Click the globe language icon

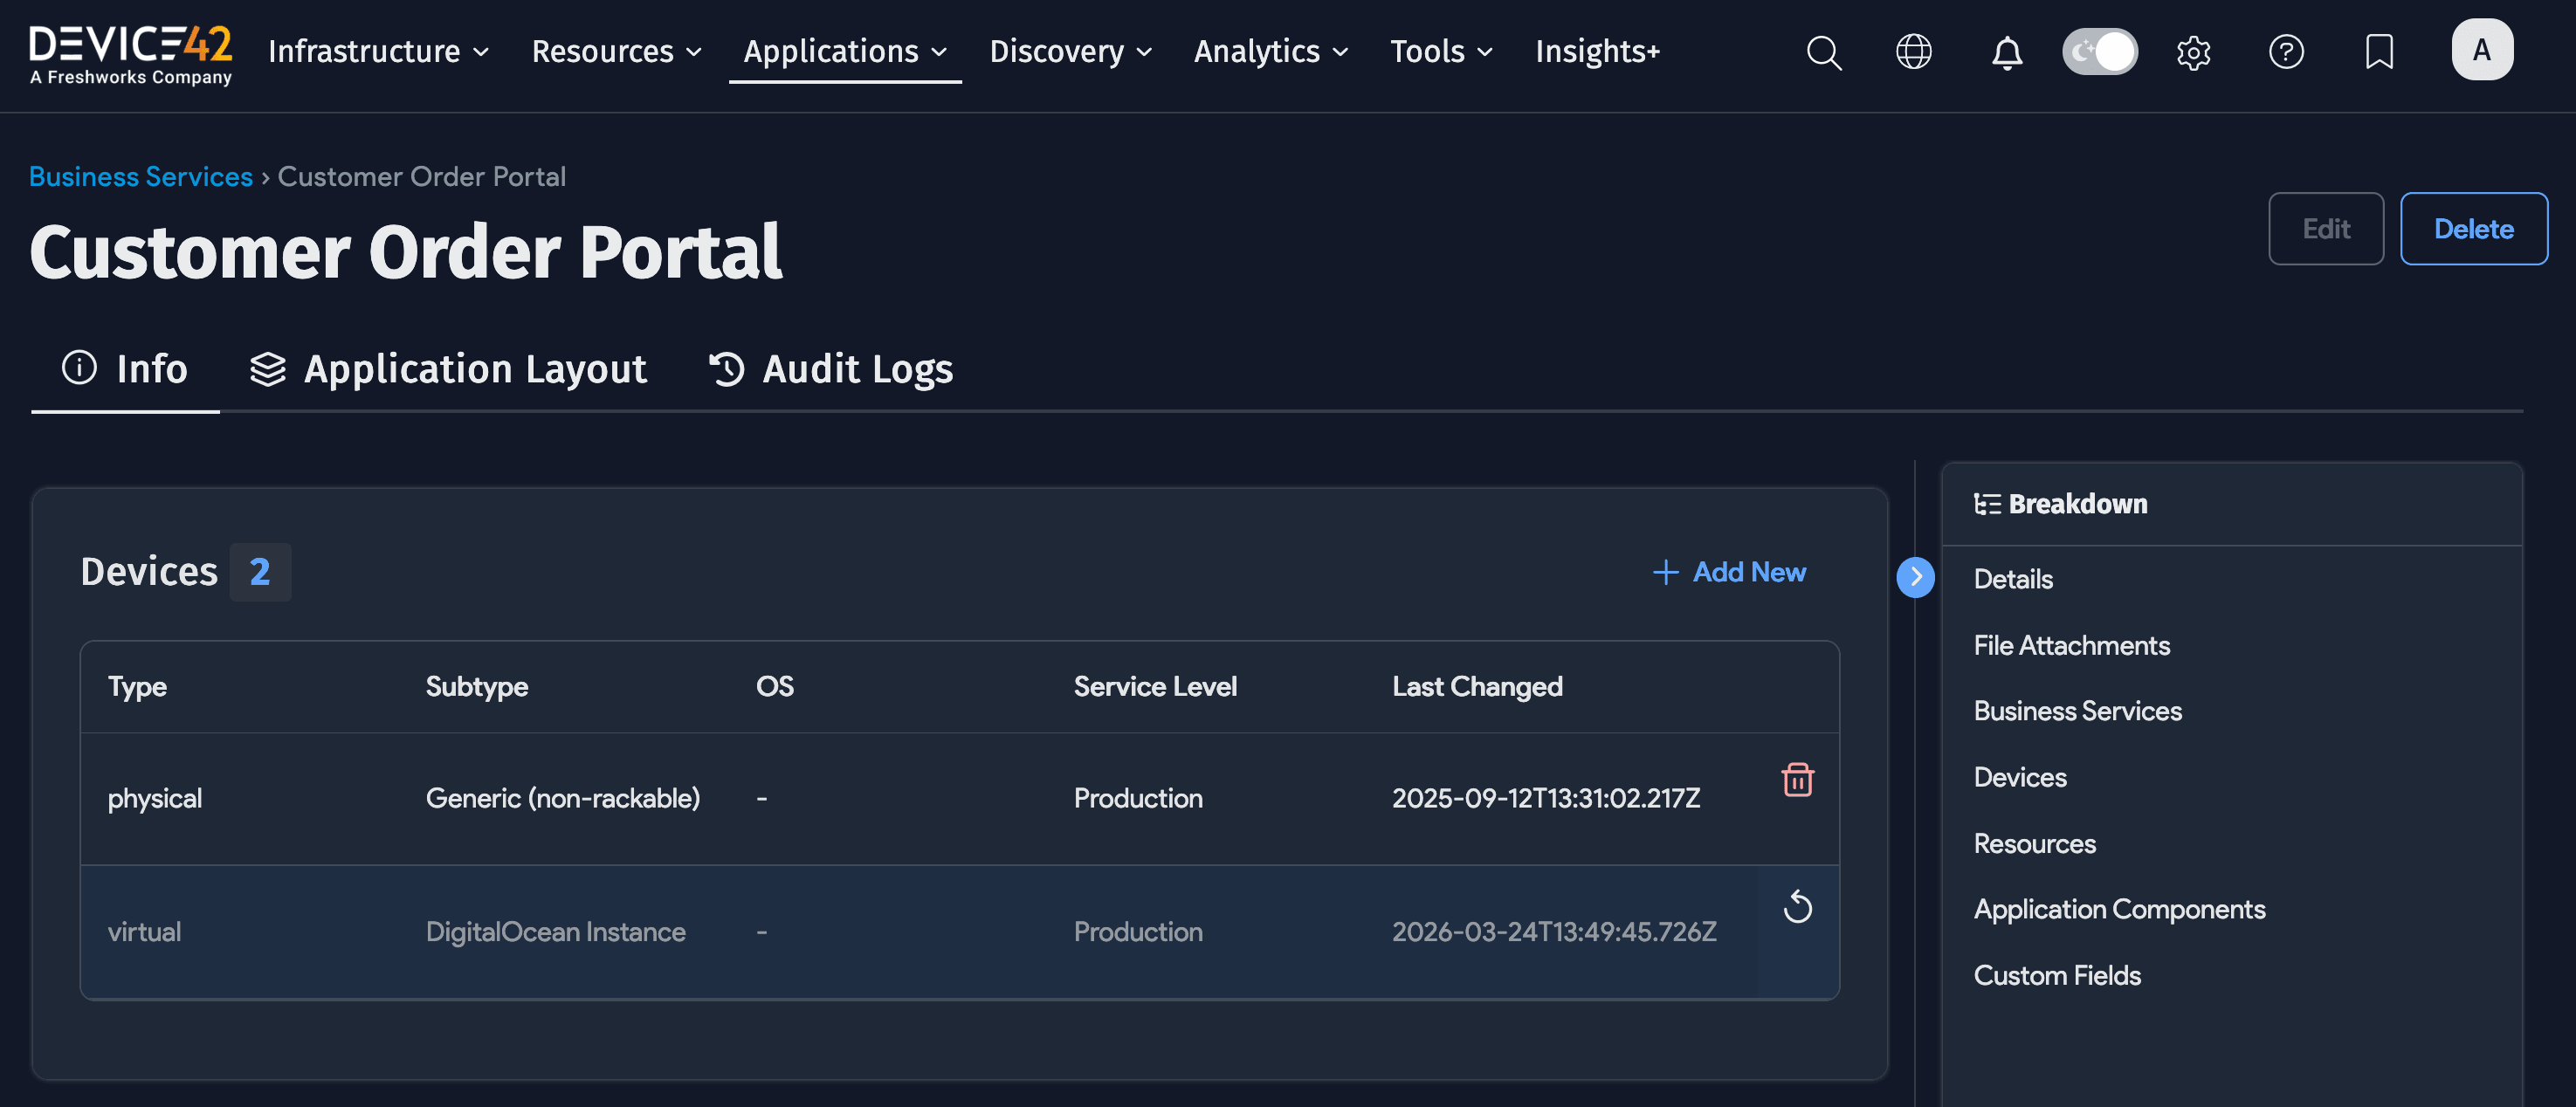click(1913, 52)
